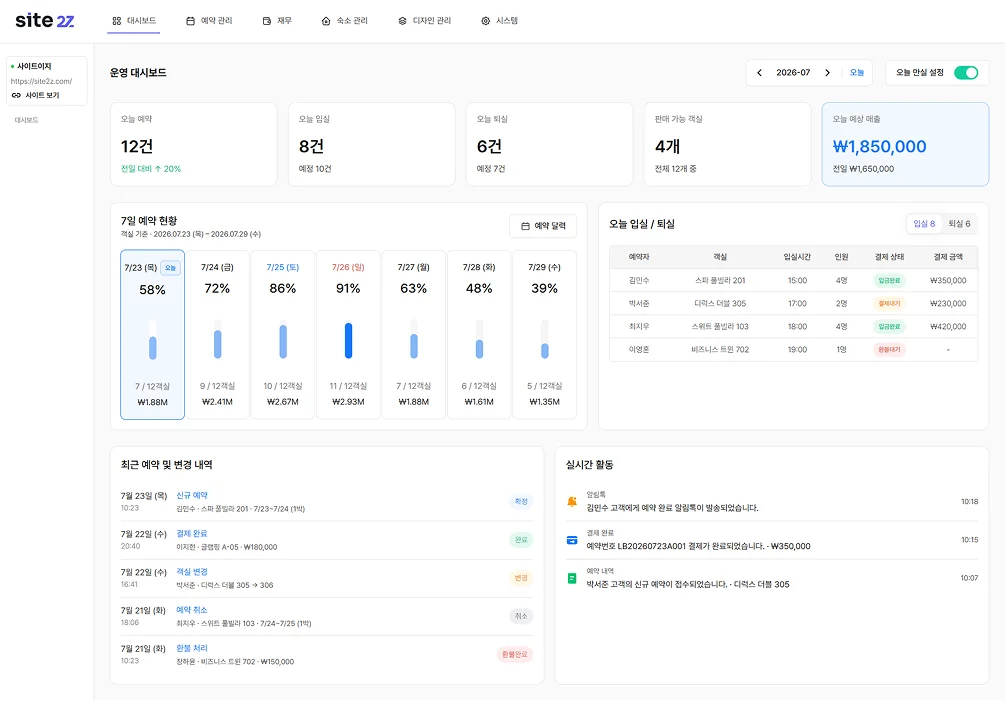Open the 시스템 menu
The image size is (1005, 701).
[499, 21]
